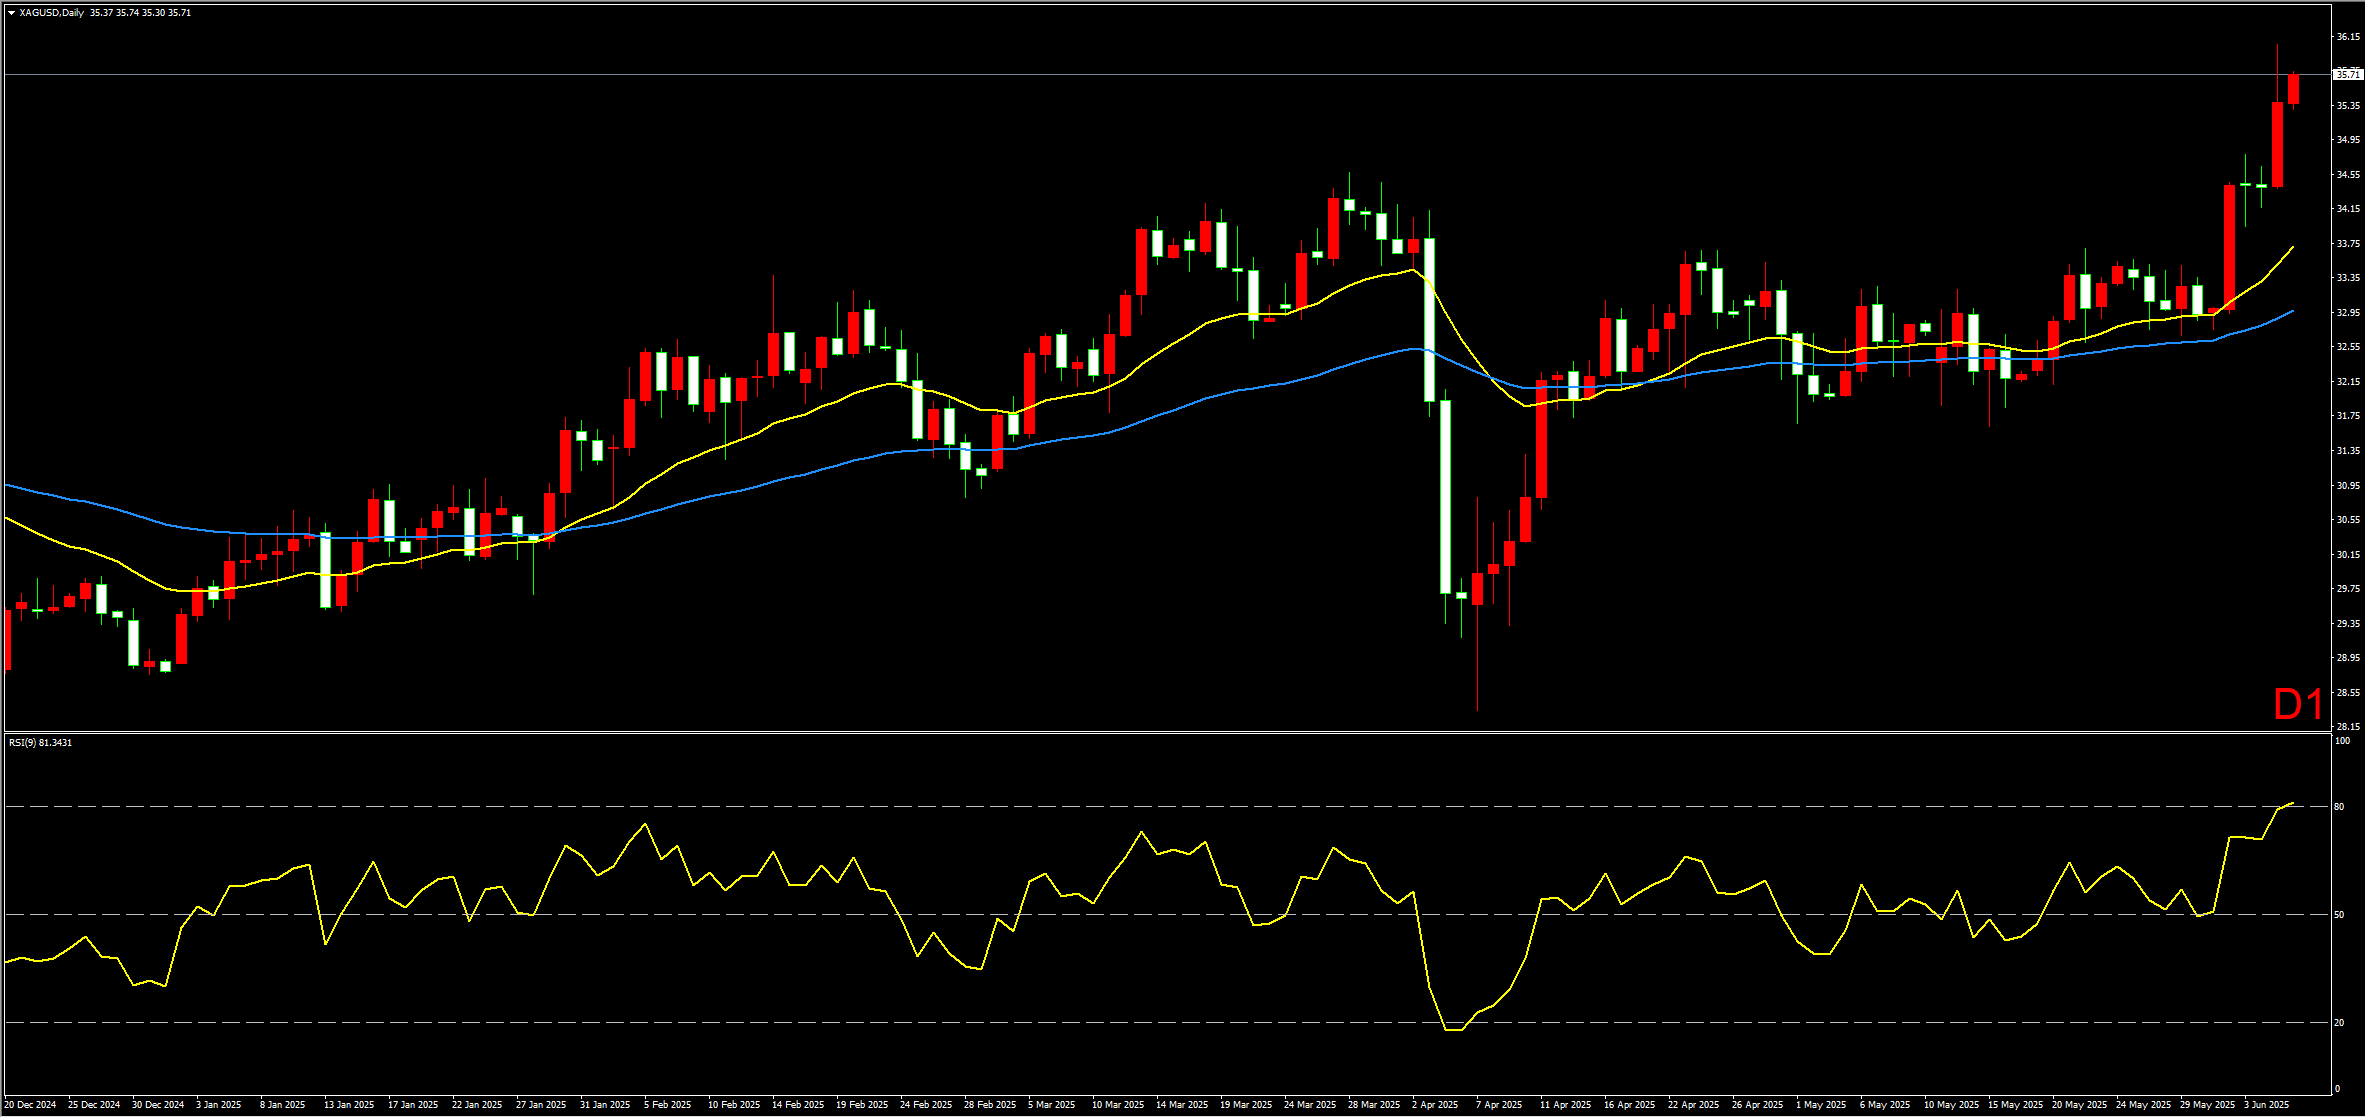
Task: Click the 36.15 price scale value
Action: pos(2348,36)
